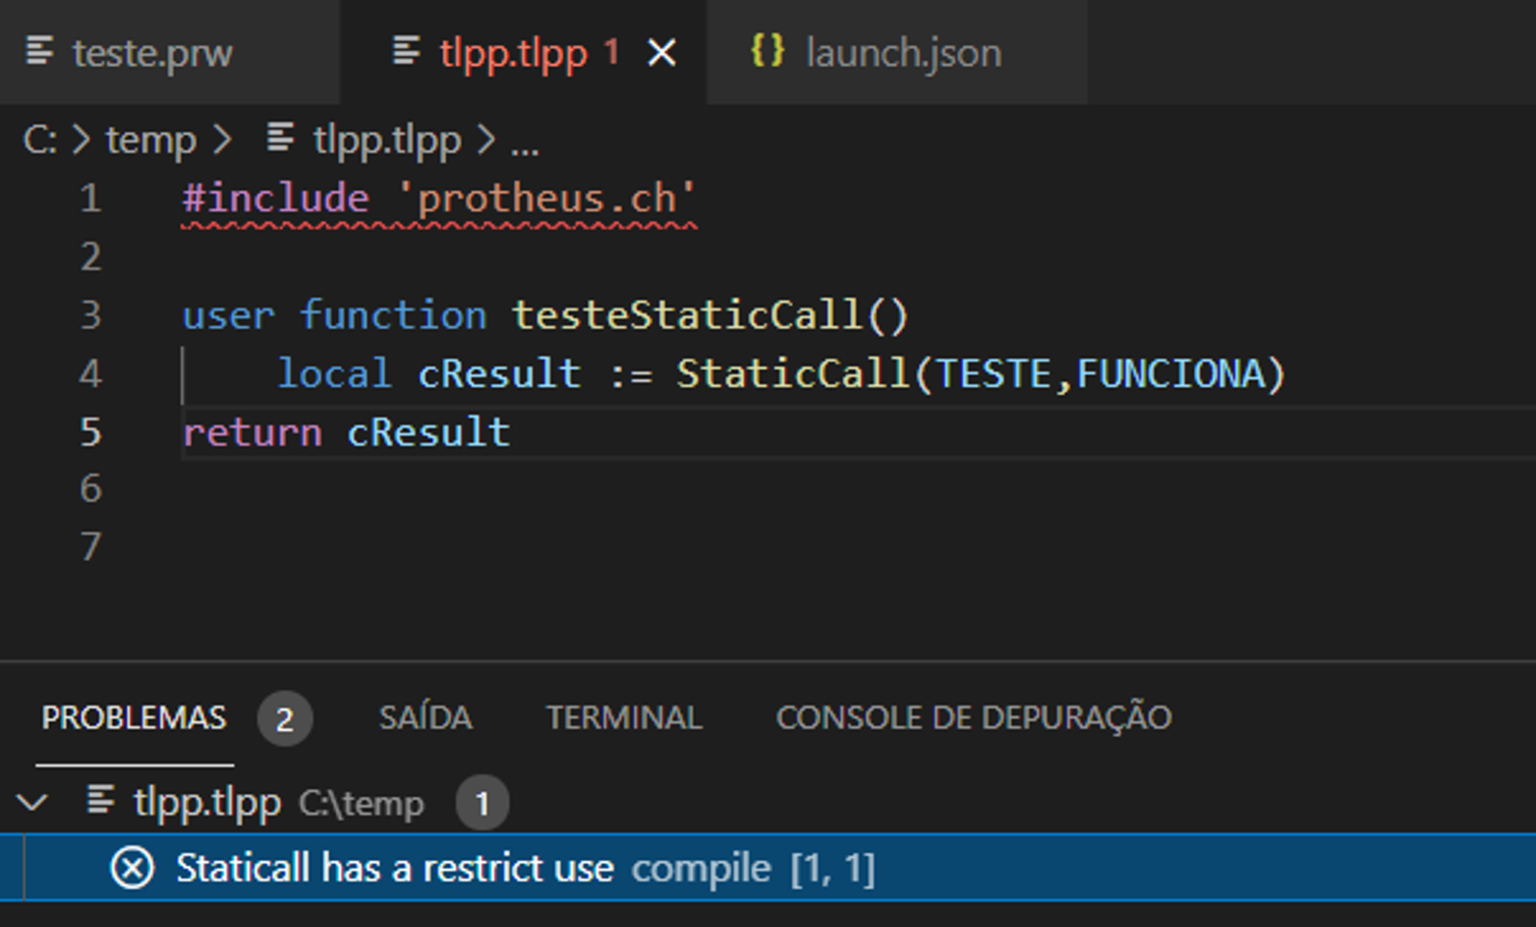1536x927 pixels.
Task: Click line number 4 in the editor gutter
Action: tap(89, 374)
